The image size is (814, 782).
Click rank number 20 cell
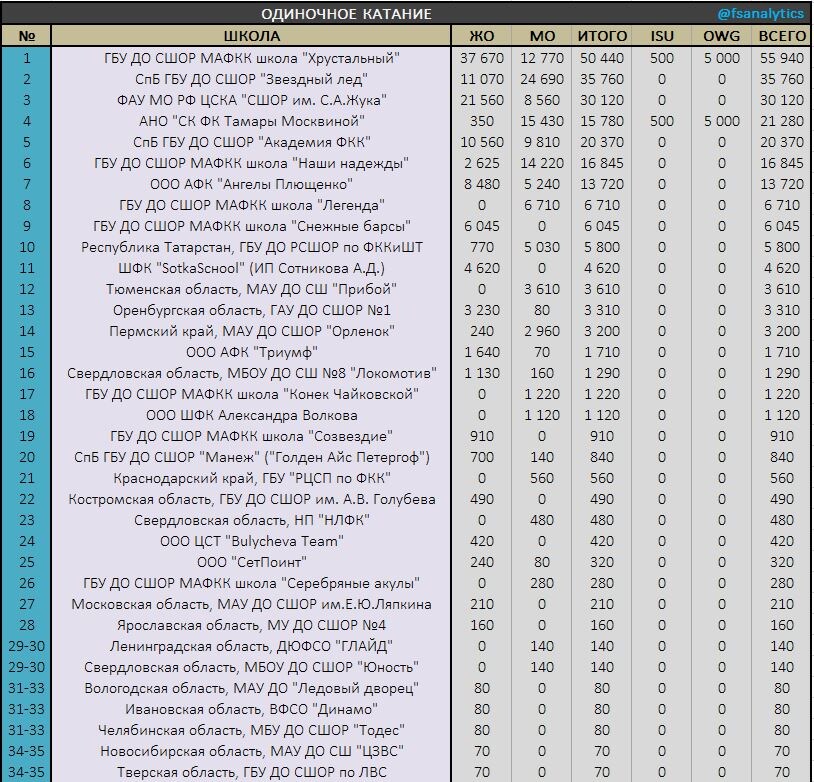(26, 457)
